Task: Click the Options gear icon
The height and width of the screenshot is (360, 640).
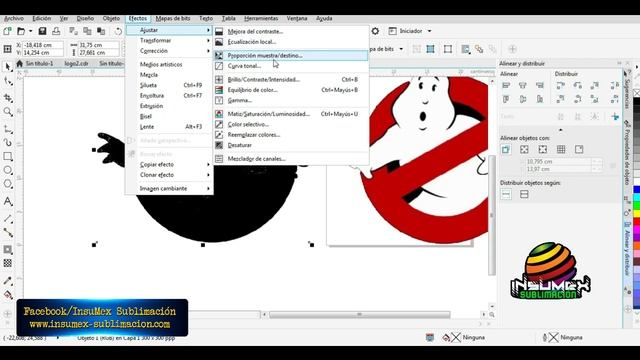Action: click(375, 31)
